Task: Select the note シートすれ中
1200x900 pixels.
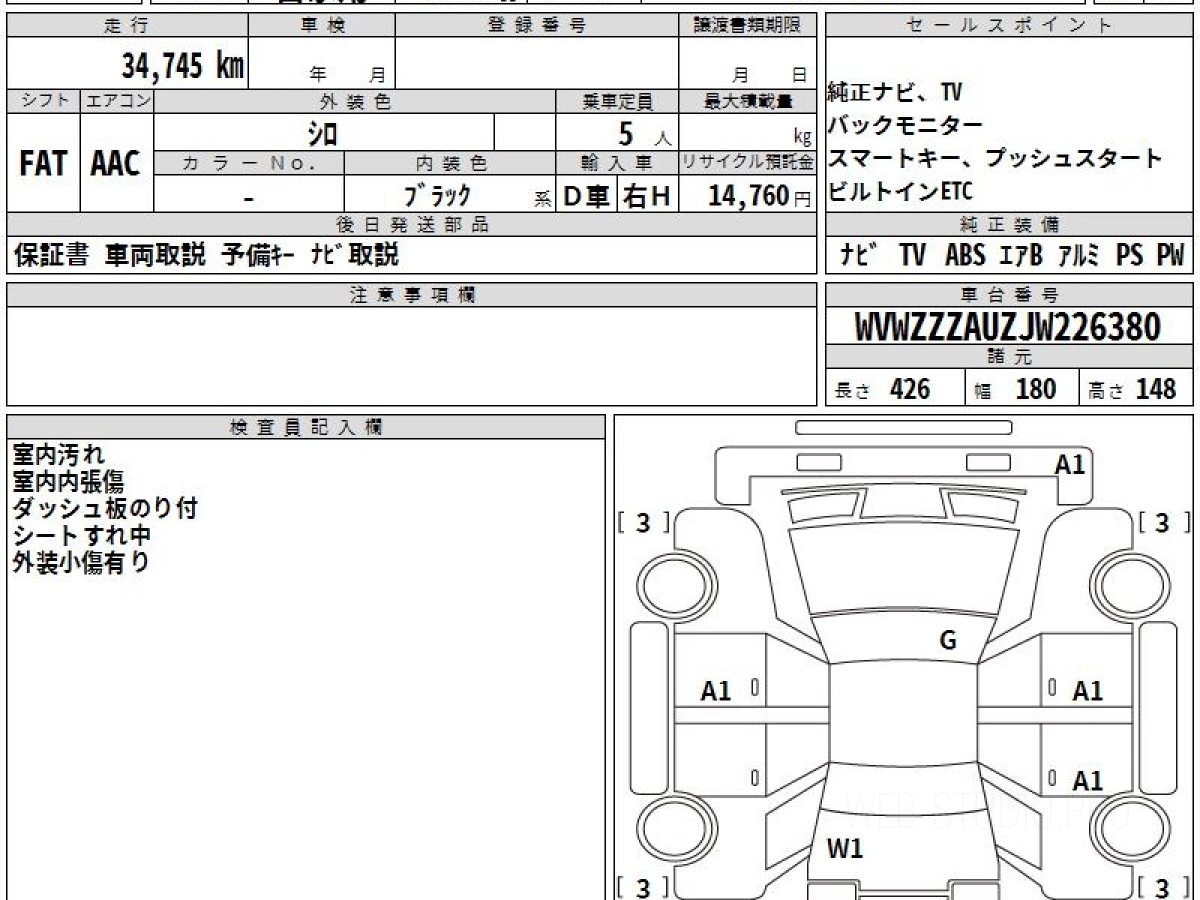Action: pos(81,535)
